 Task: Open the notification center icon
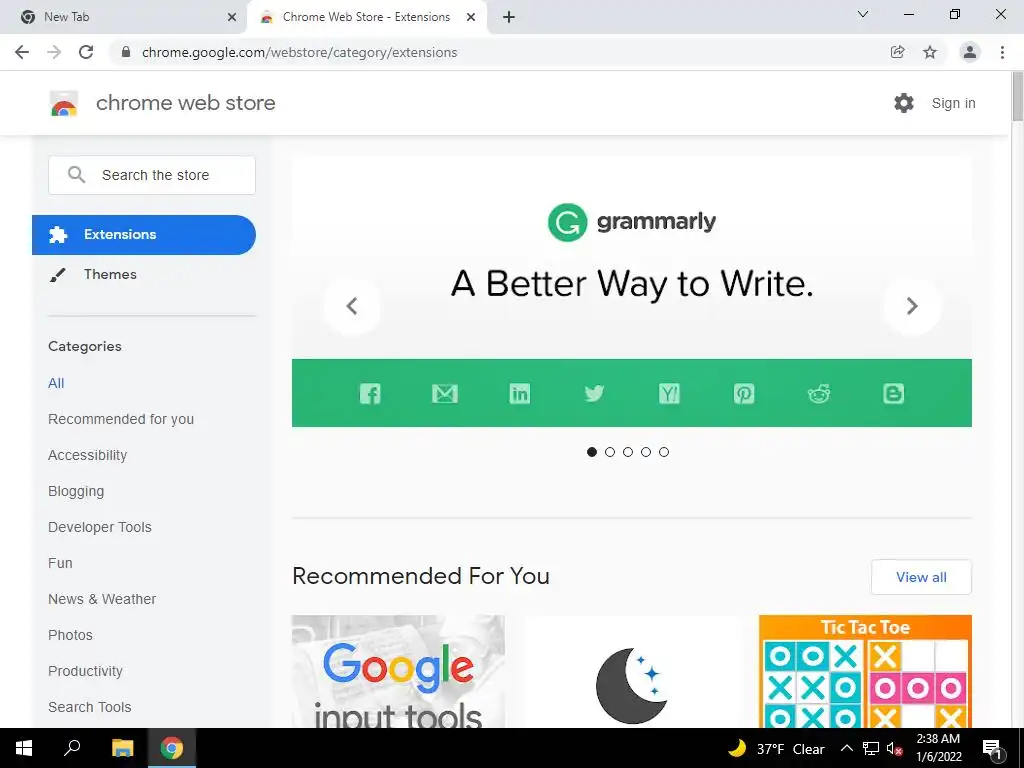click(x=993, y=749)
